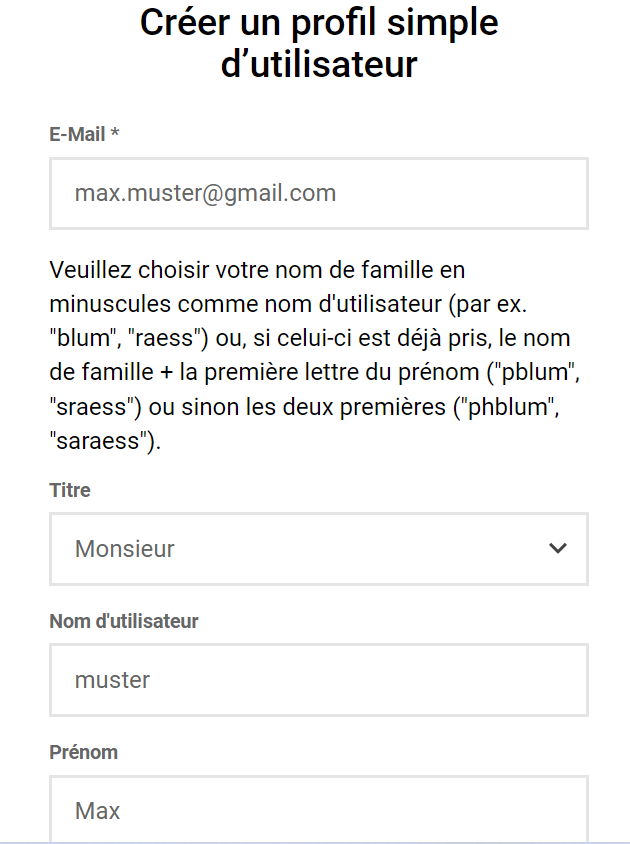Click the Nom d'utilisateur label

tap(124, 621)
